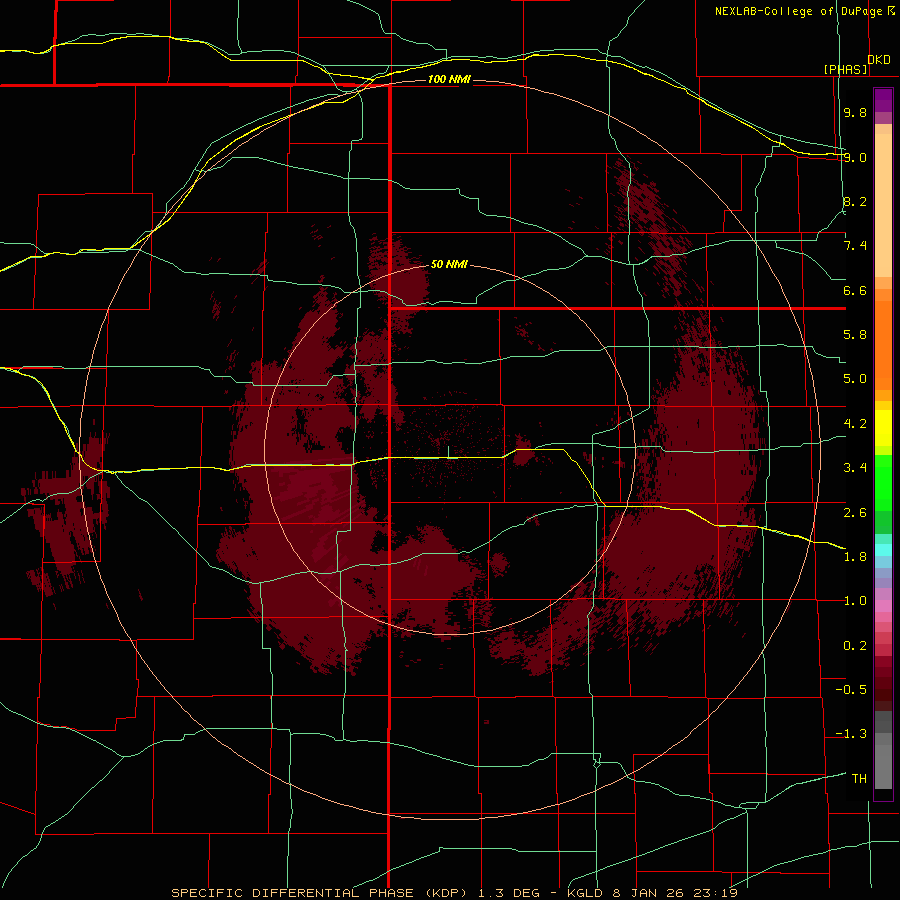Pick the yellow segment of the color bar
This screenshot has width=900, height=900.
883,428
